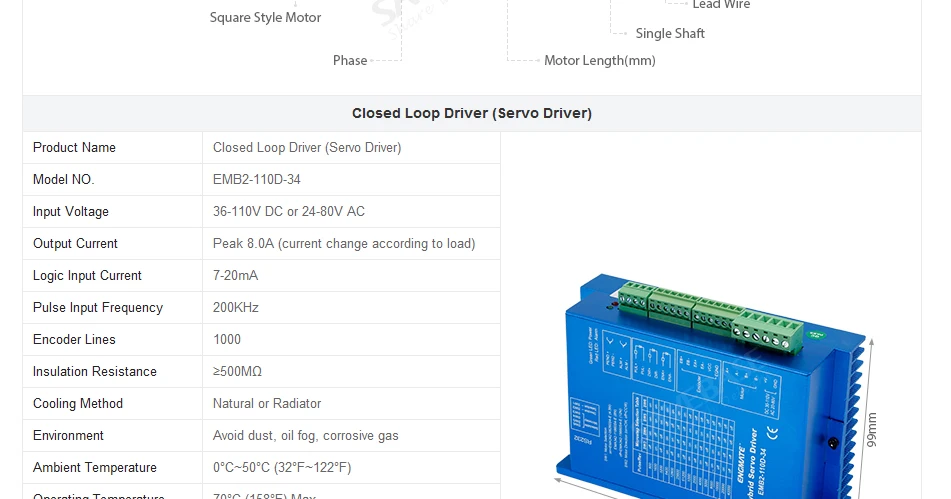Click the blue servo driver product image
Screen dimensions: 951x499
(711, 388)
